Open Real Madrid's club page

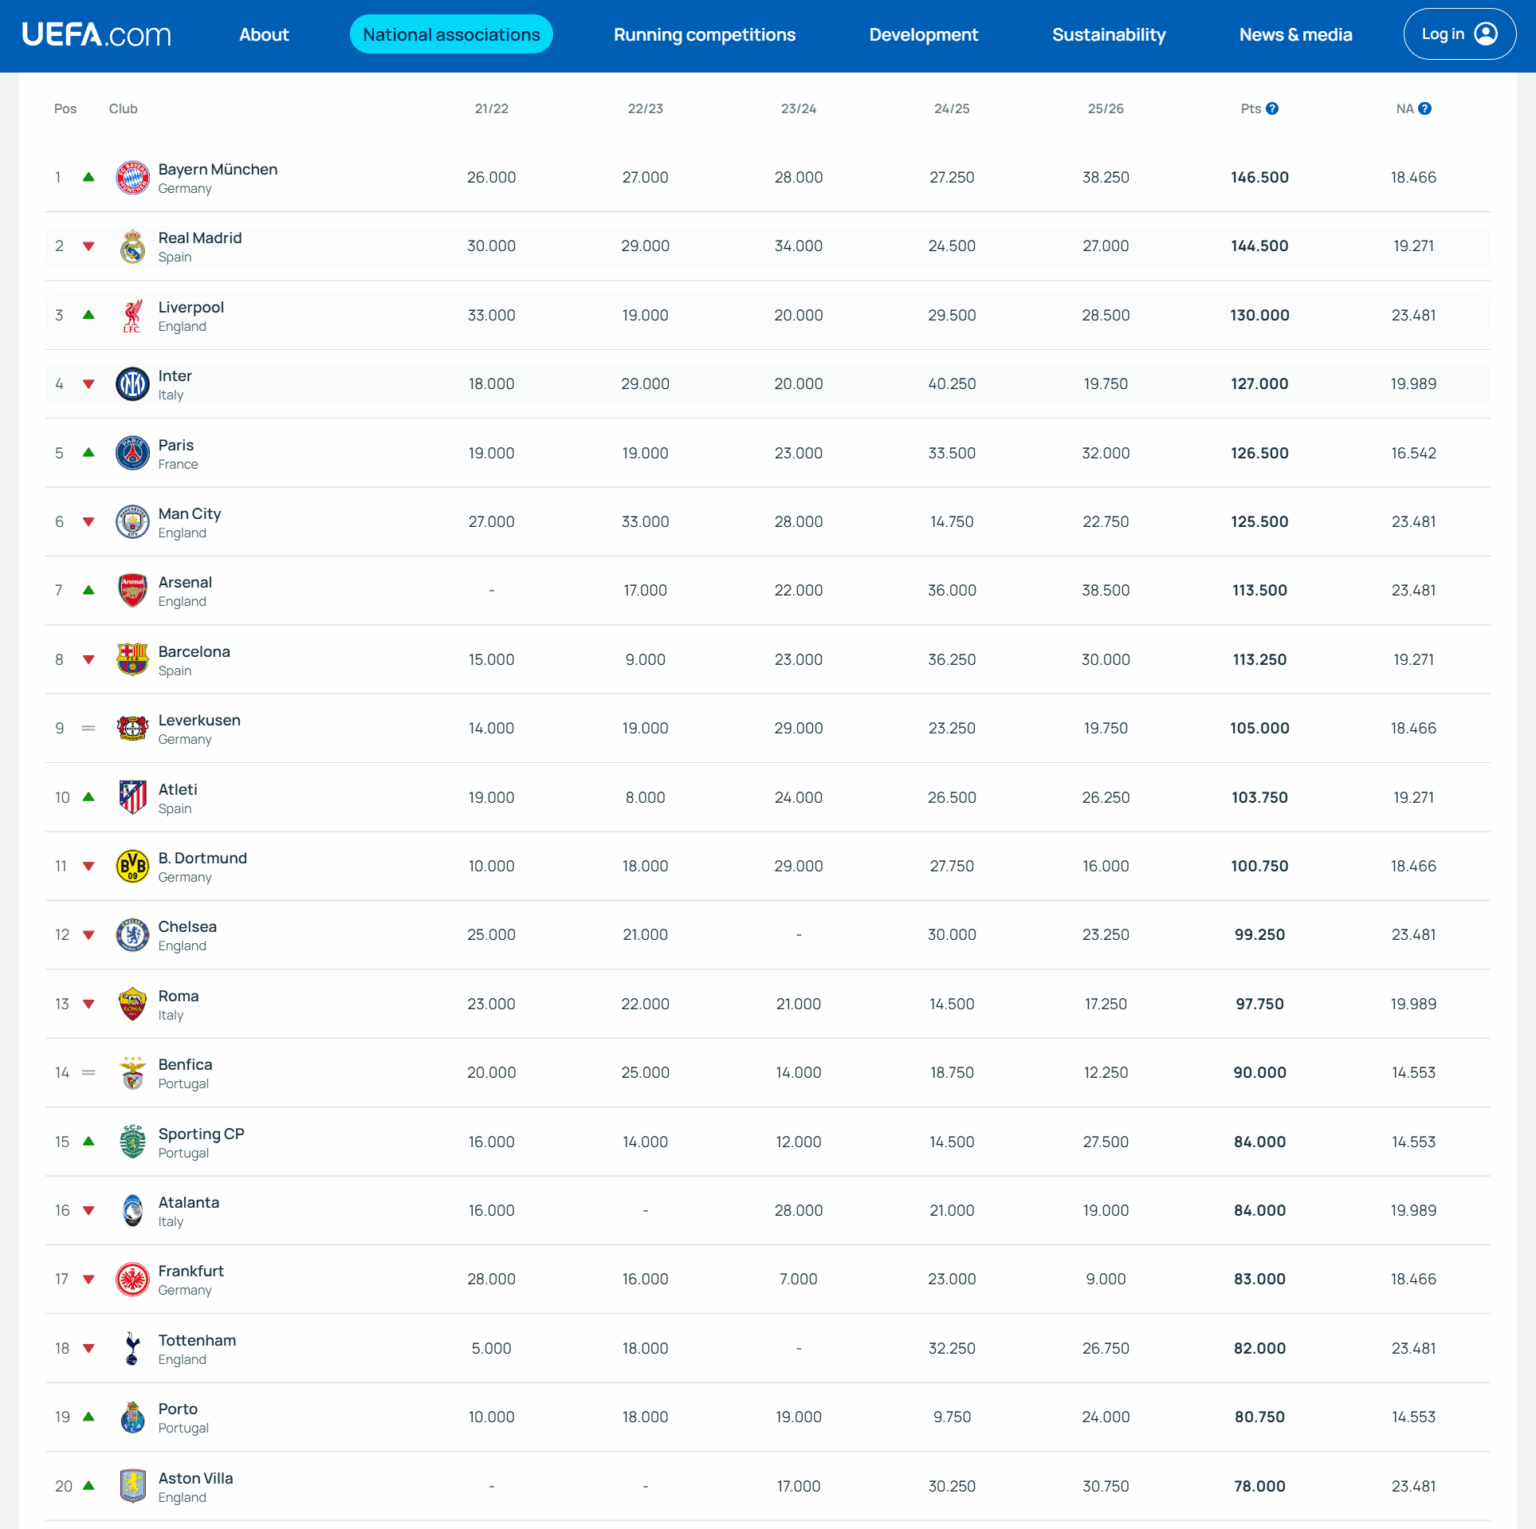coord(200,238)
